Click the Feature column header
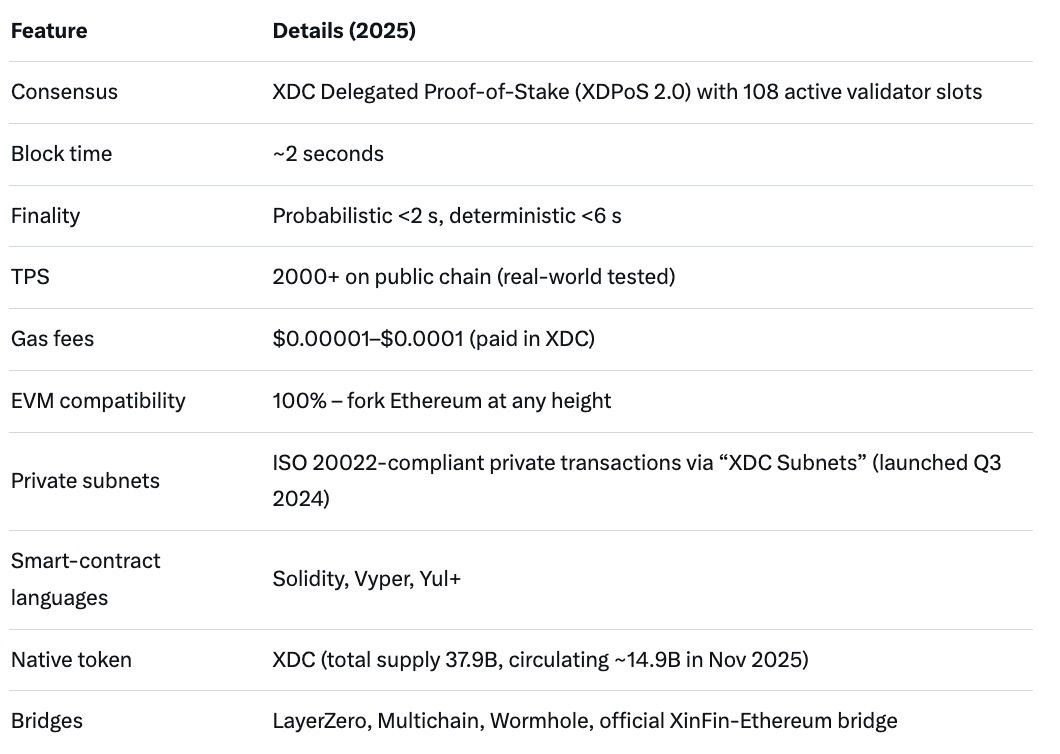Image resolution: width=1060 pixels, height=754 pixels. click(x=49, y=31)
